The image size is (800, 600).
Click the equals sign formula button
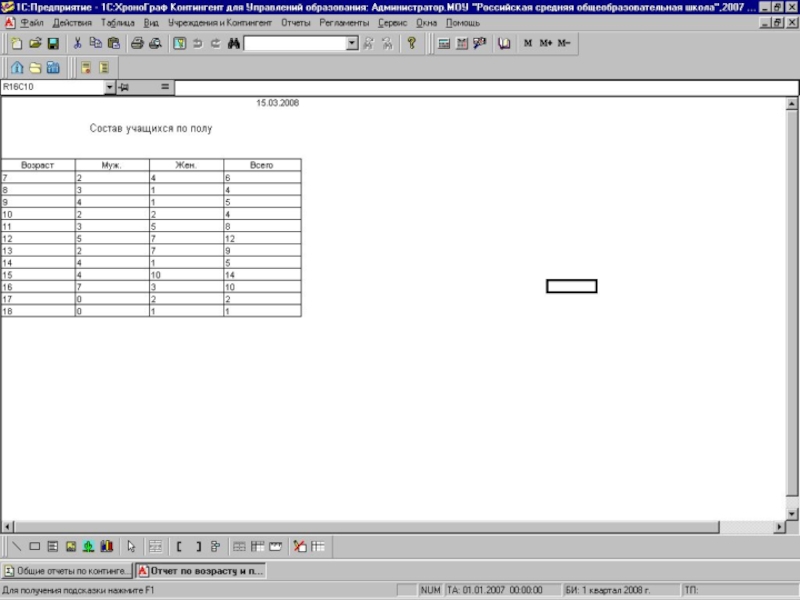(165, 87)
